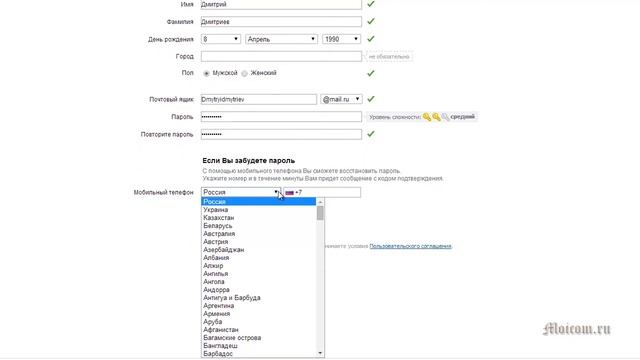Click the Имя field containing Дмитрий

click(x=281, y=4)
